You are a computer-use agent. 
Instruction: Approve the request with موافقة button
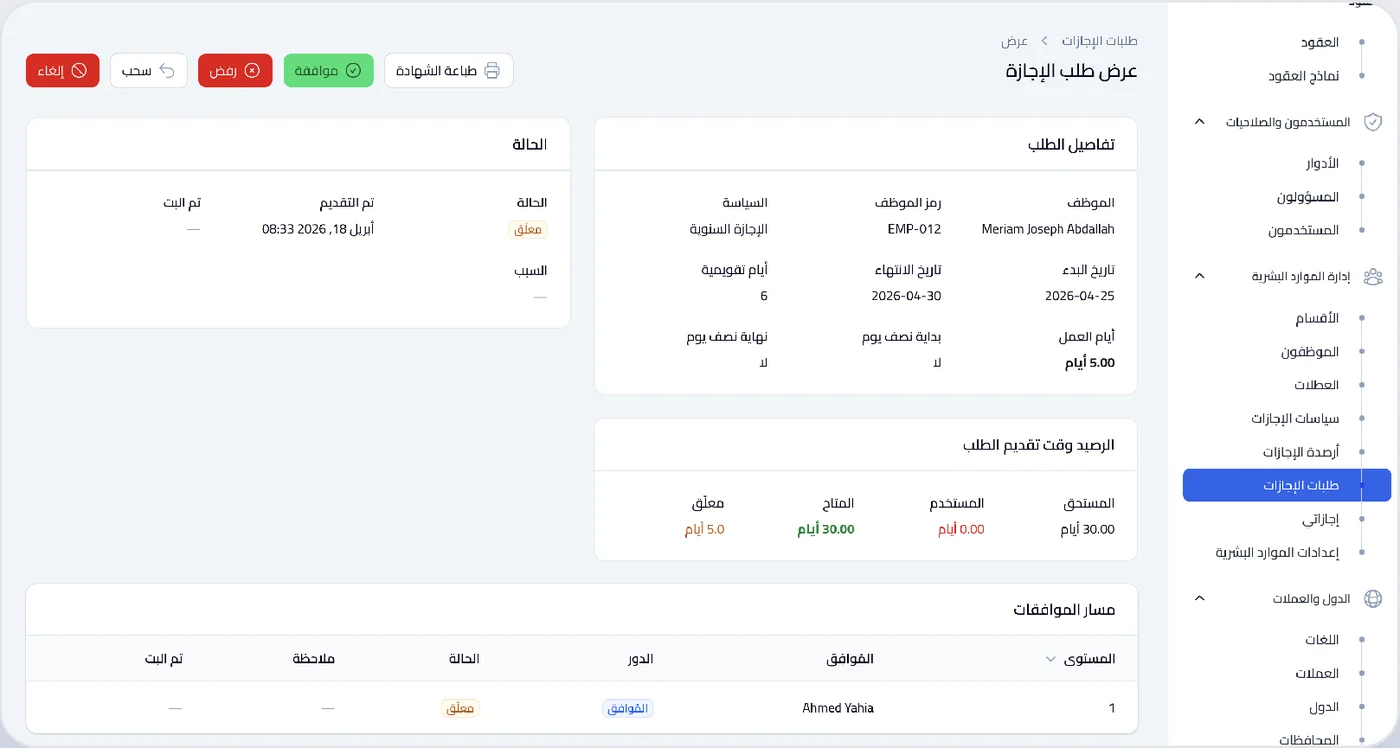click(x=328, y=71)
